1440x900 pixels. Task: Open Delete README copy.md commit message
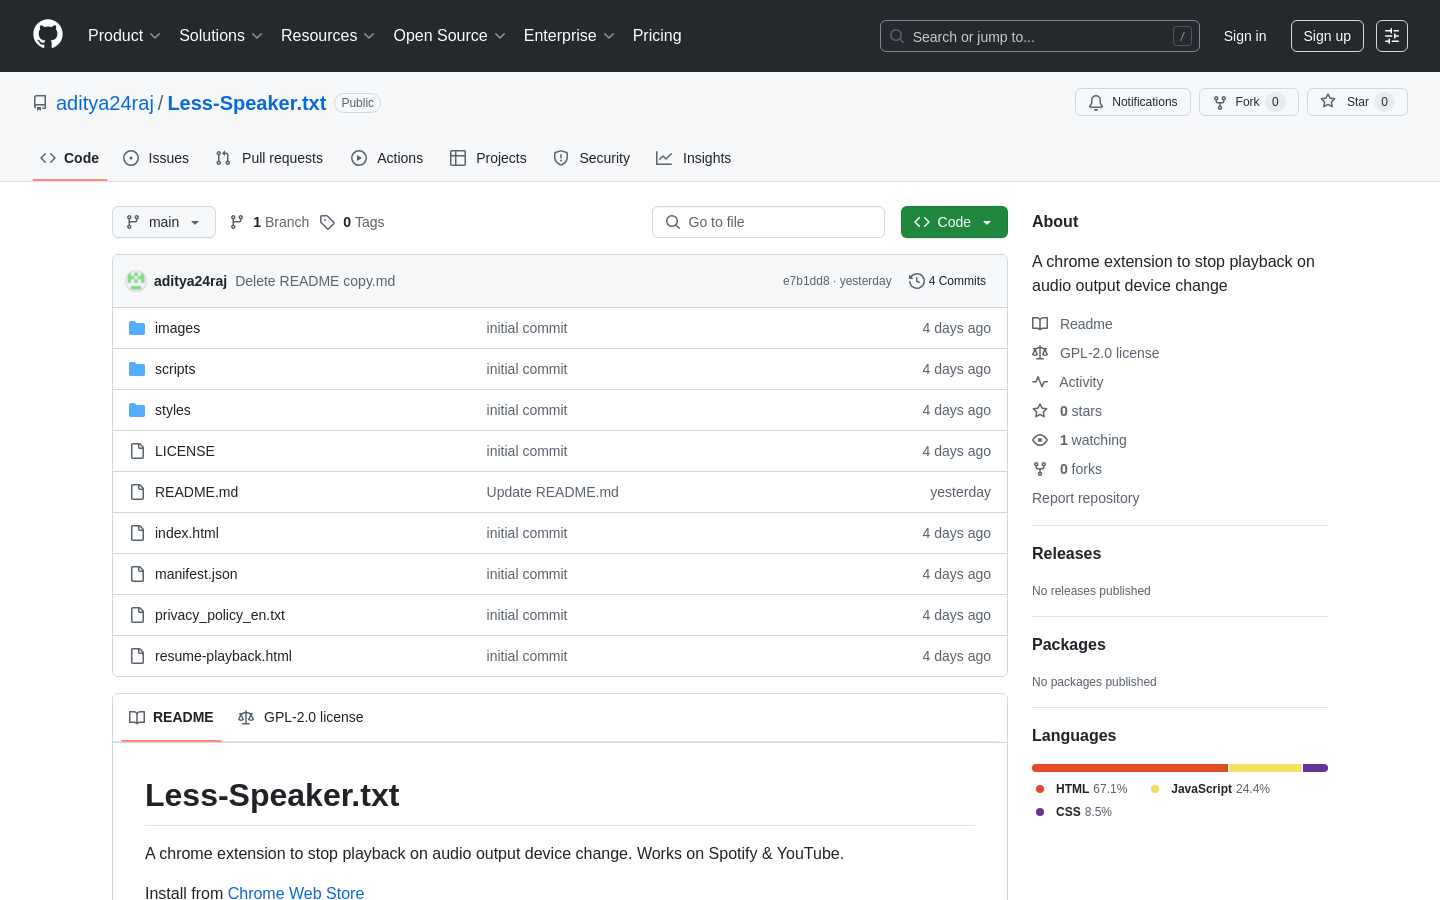(315, 281)
